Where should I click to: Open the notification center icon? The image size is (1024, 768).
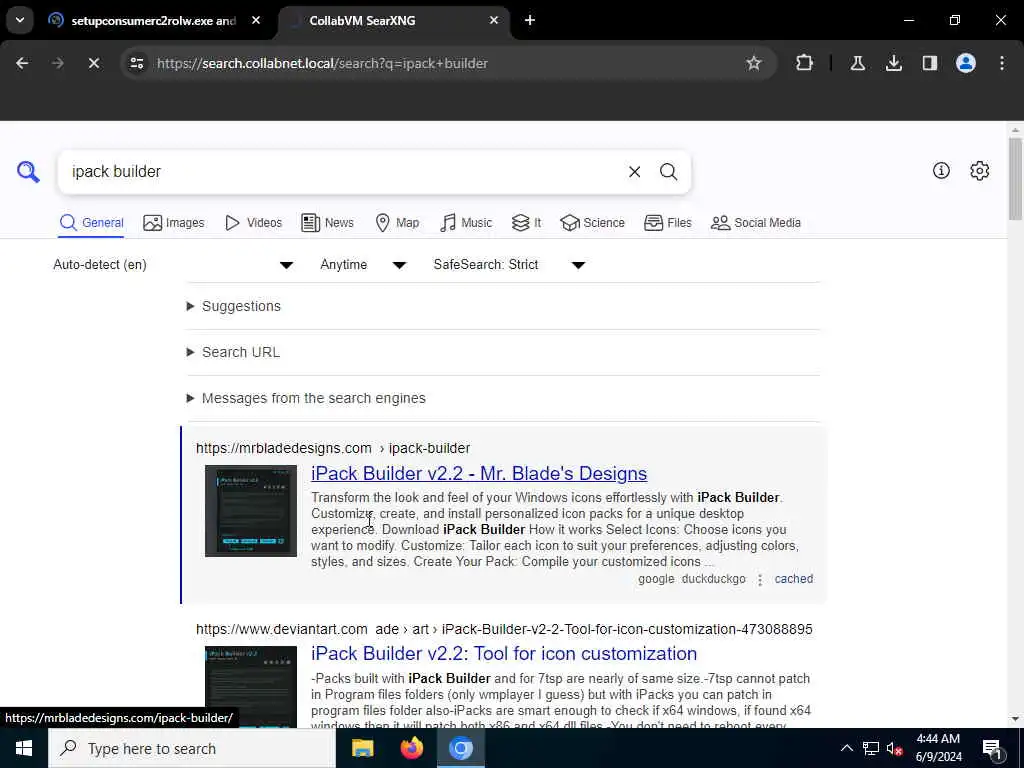coord(993,749)
